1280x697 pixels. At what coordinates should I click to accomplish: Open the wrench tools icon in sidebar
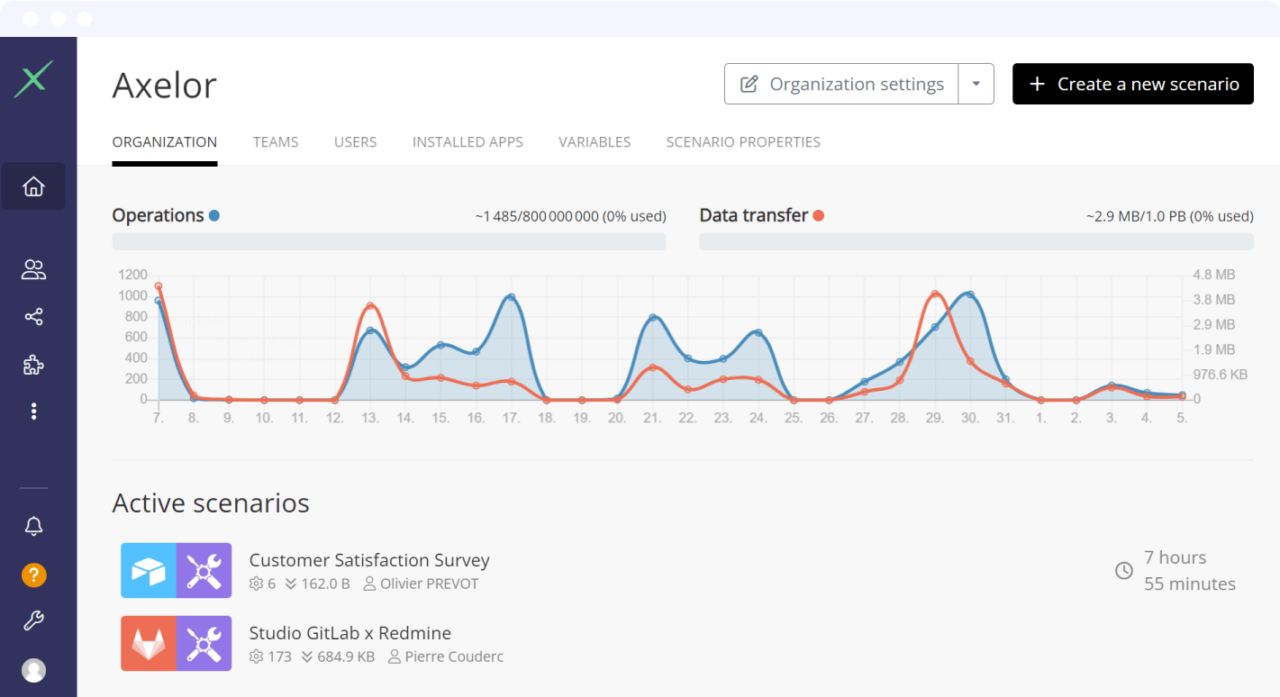pos(34,622)
